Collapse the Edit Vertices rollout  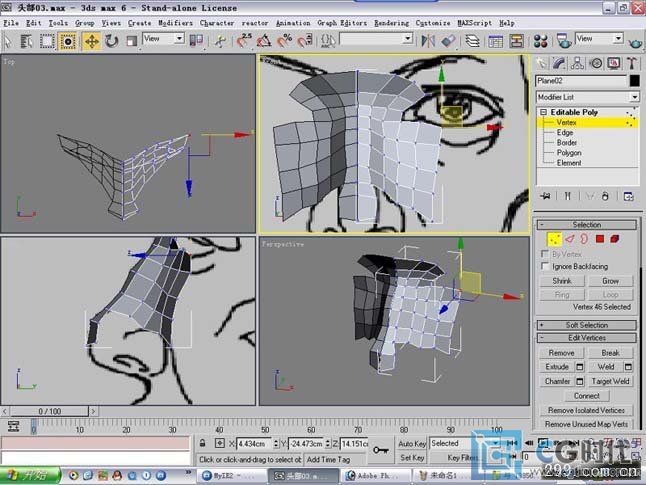[587, 338]
